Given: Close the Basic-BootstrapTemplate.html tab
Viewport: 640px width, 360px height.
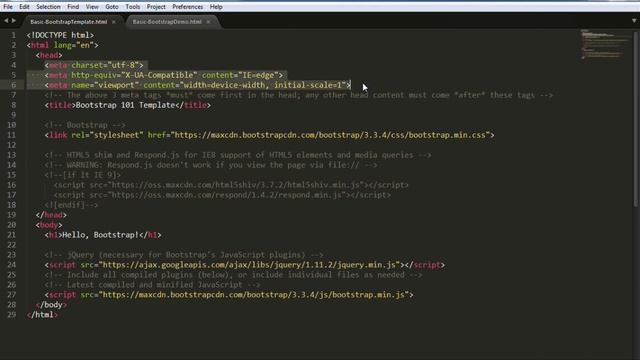Looking at the screenshot, I should coord(114,22).
